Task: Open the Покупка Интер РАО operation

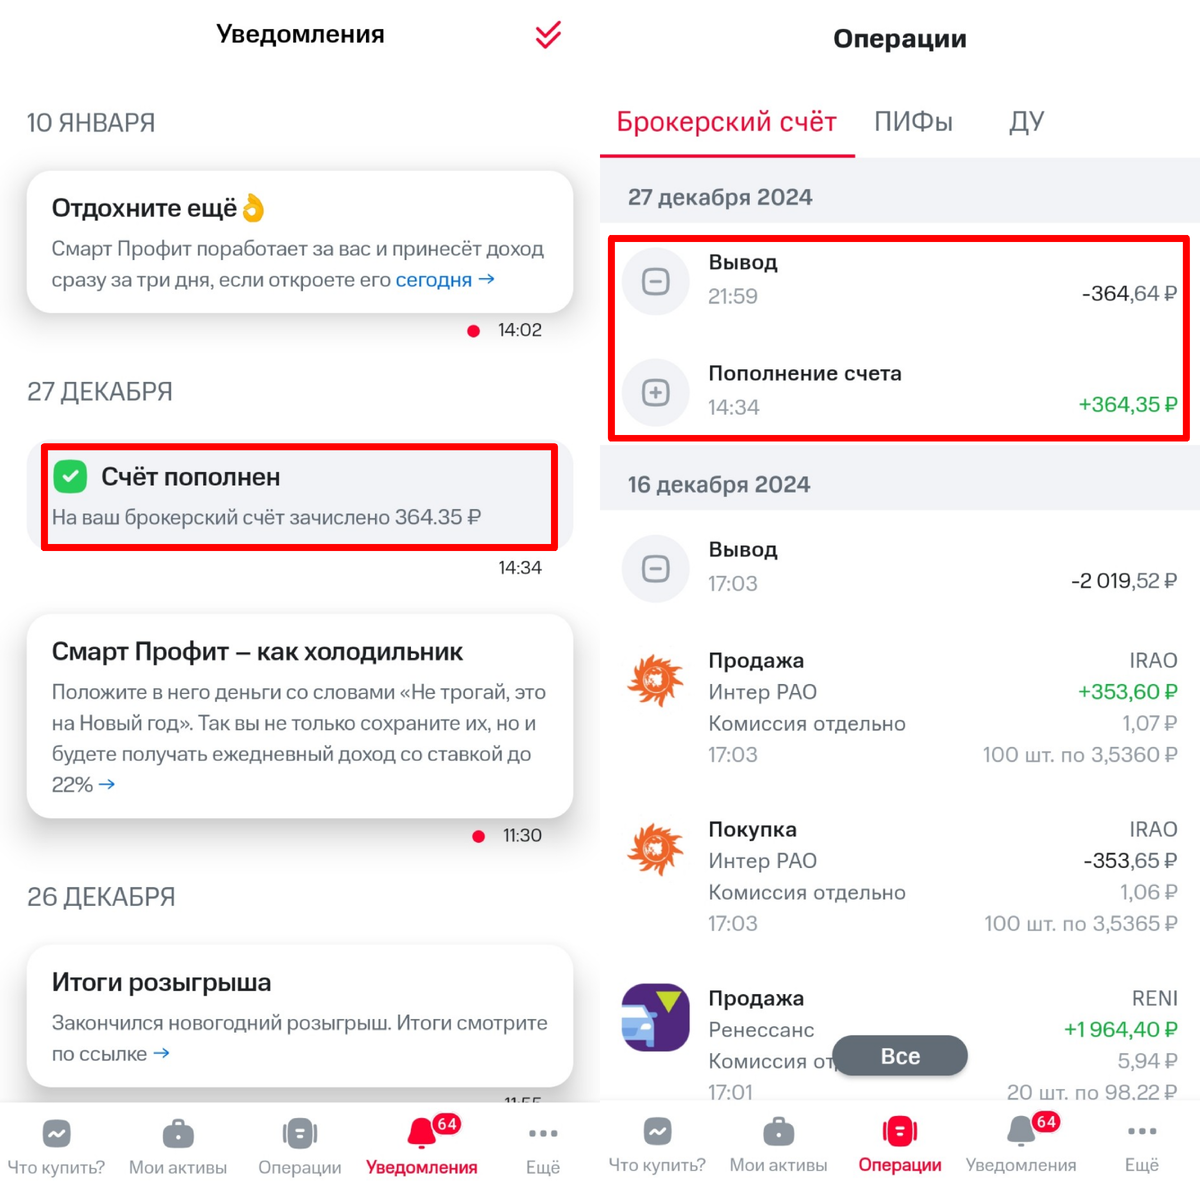Action: coord(900,876)
